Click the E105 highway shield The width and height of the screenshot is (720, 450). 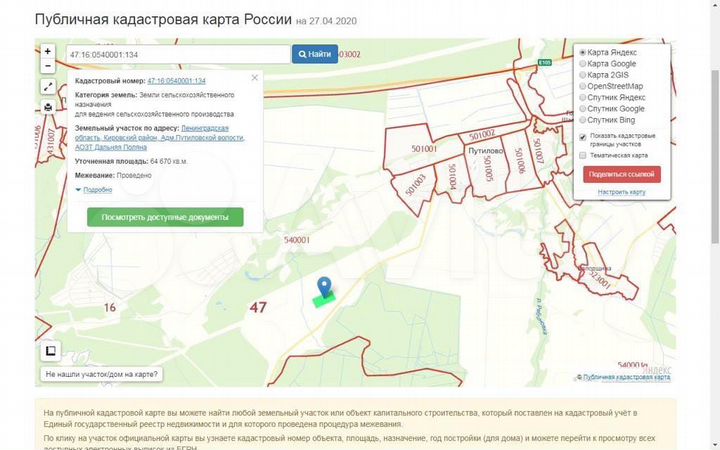tap(545, 62)
